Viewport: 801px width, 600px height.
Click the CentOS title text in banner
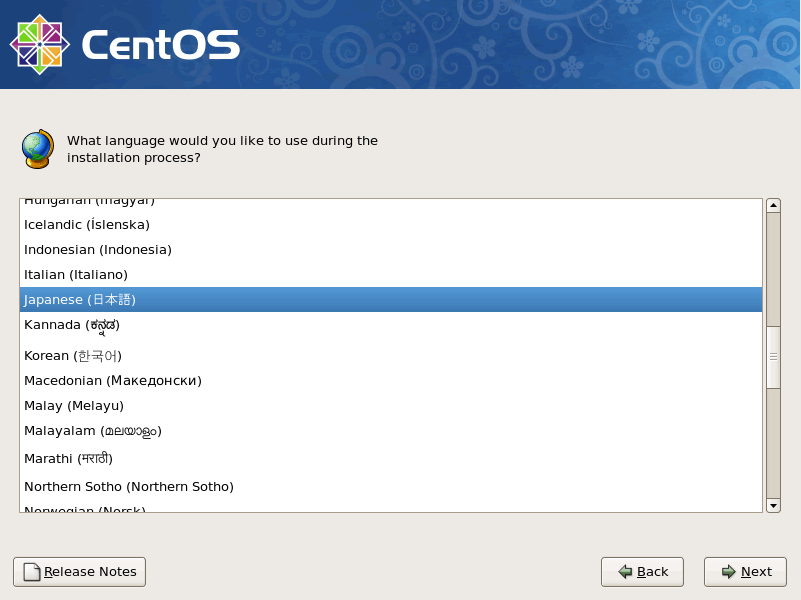pos(160,44)
